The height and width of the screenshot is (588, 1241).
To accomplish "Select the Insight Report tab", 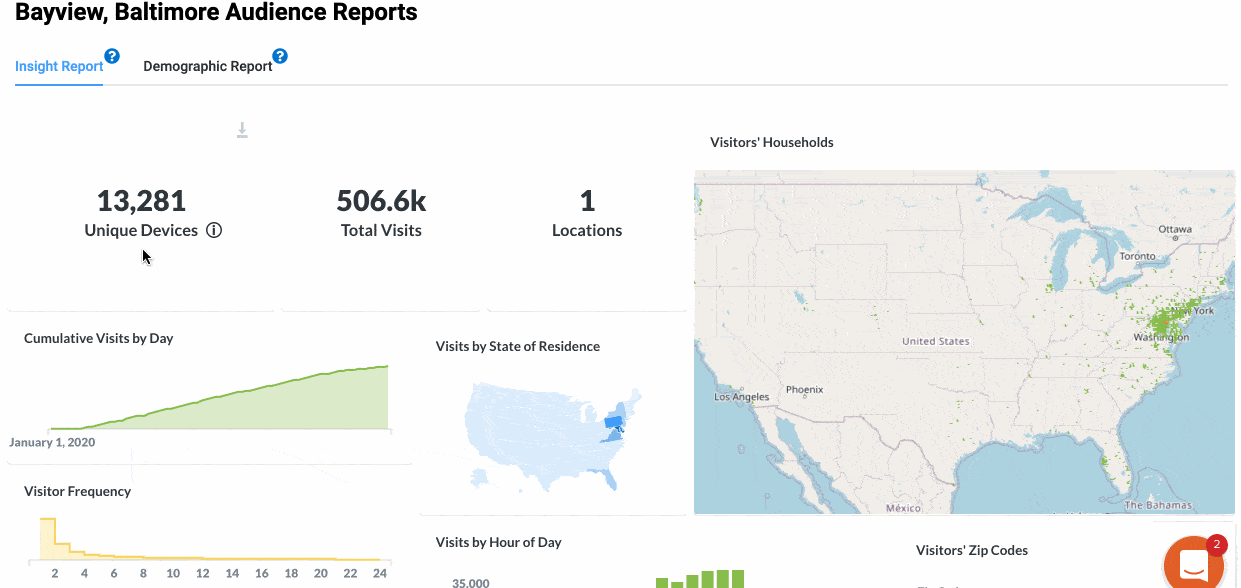I will tap(59, 67).
